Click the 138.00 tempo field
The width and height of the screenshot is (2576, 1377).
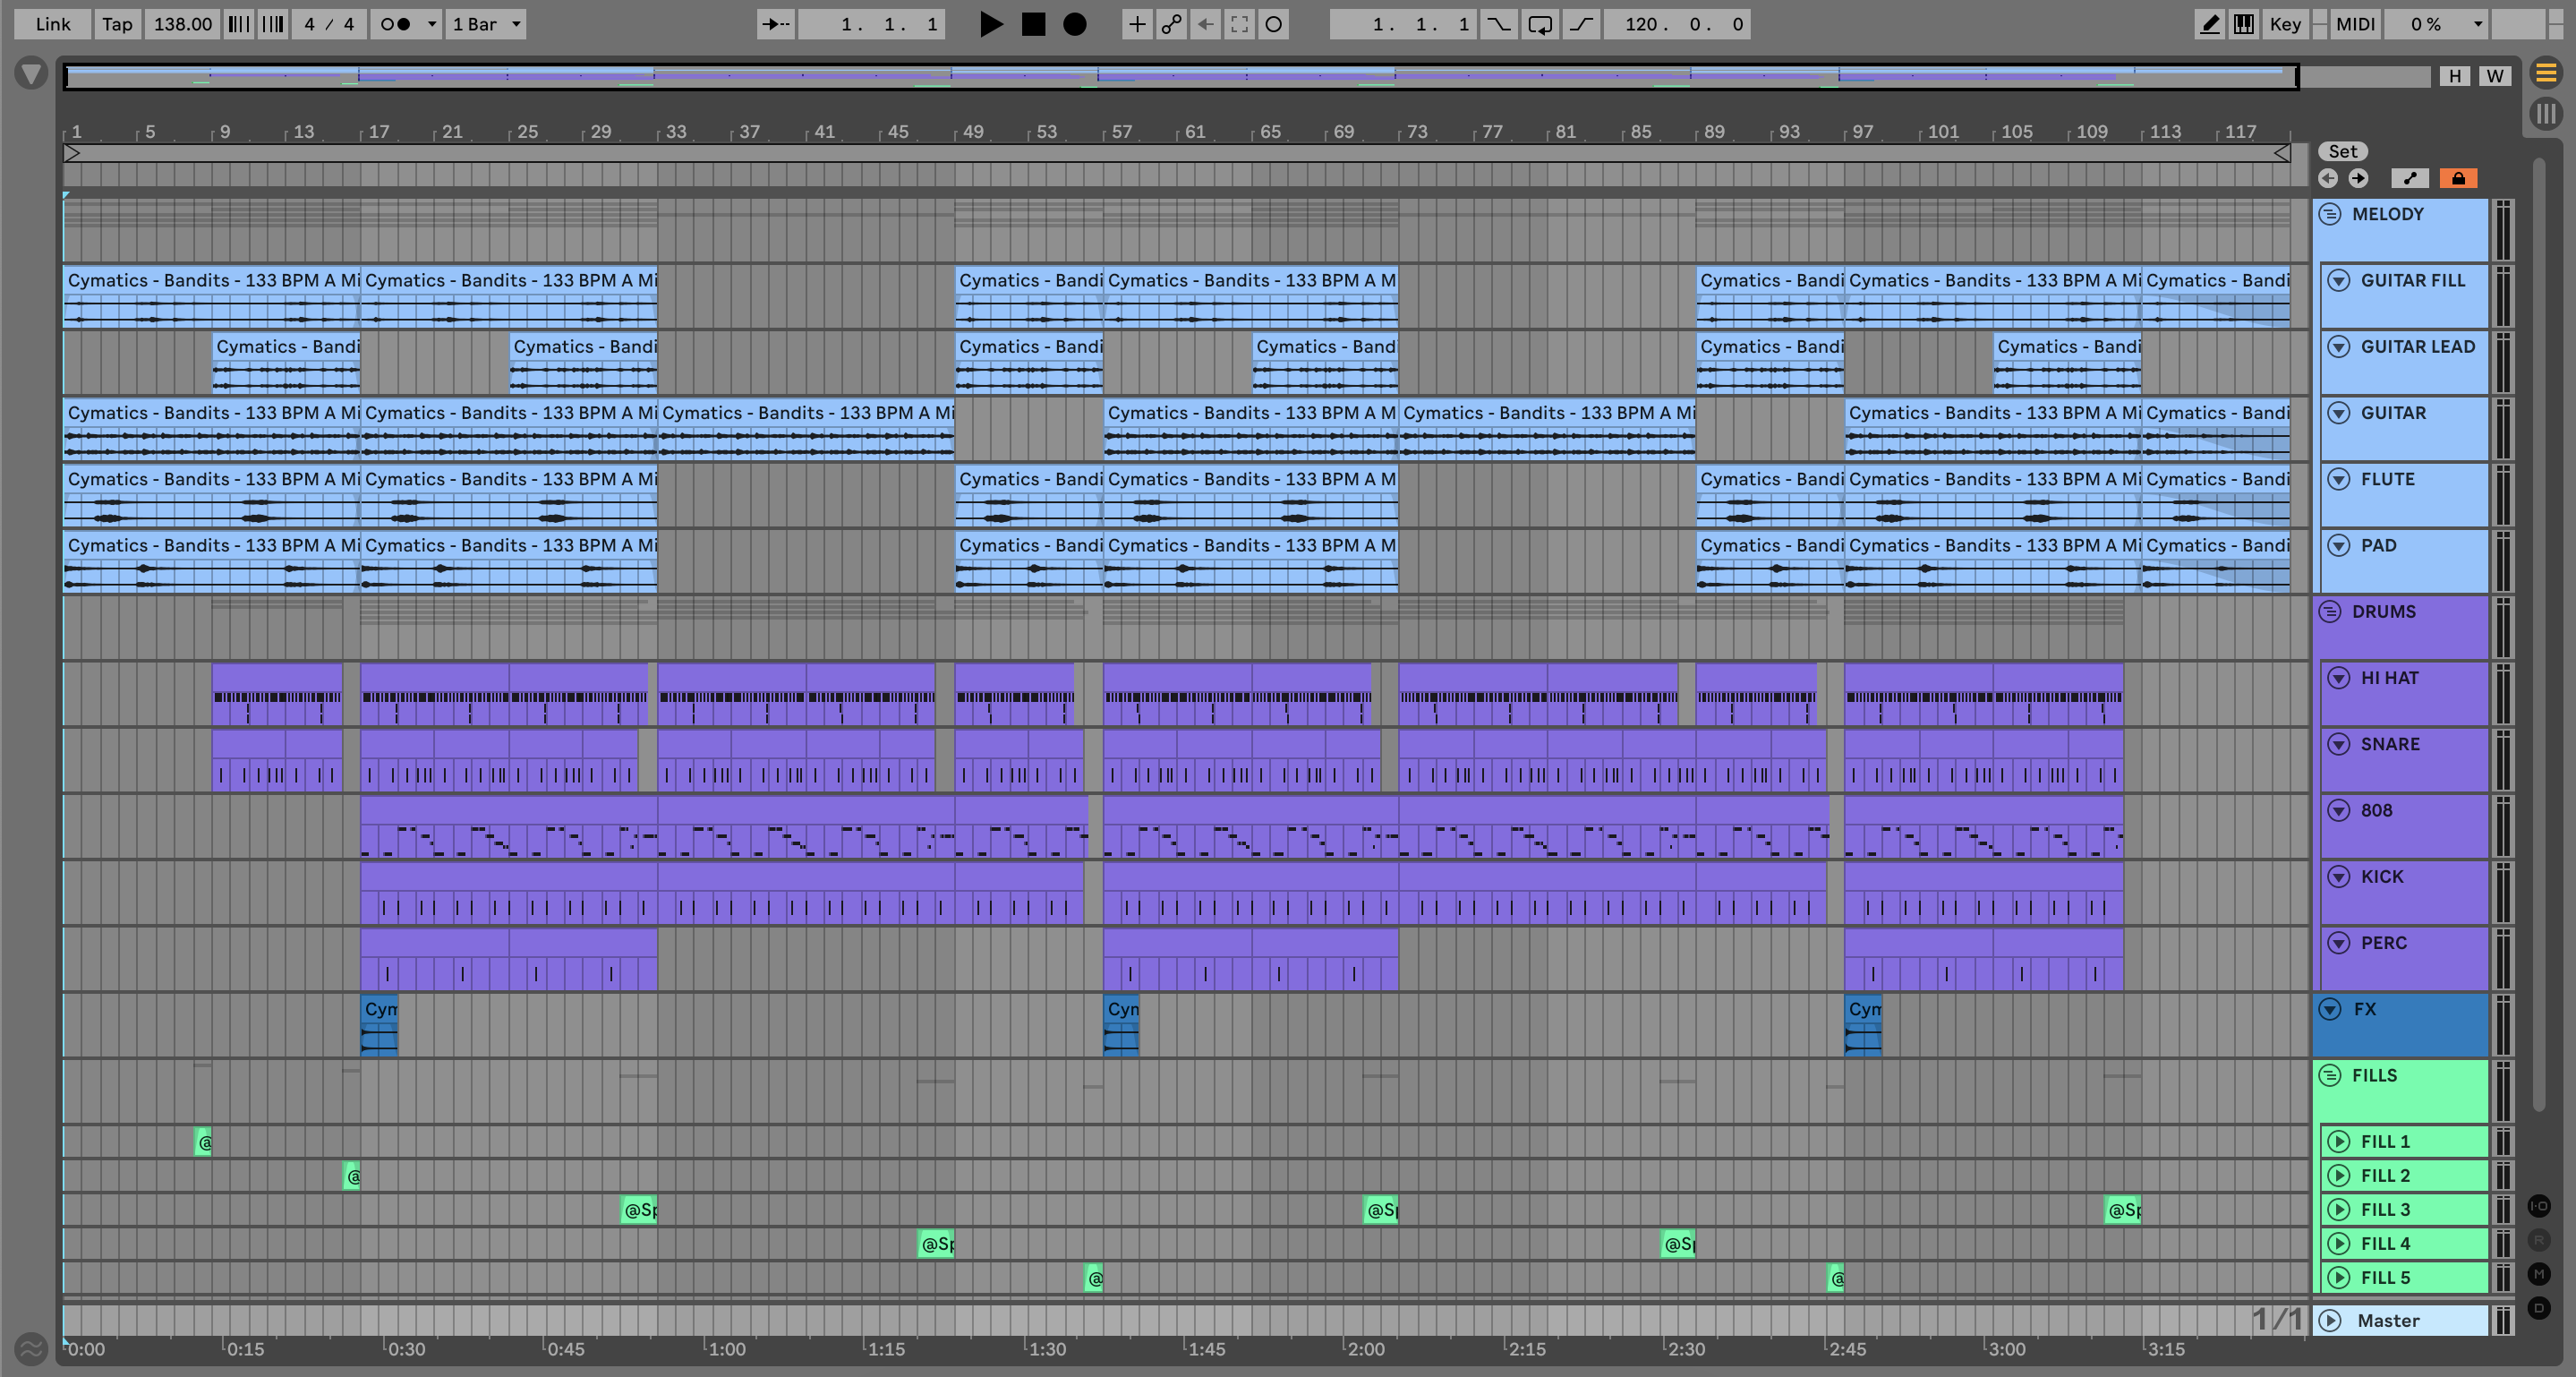pos(182,24)
